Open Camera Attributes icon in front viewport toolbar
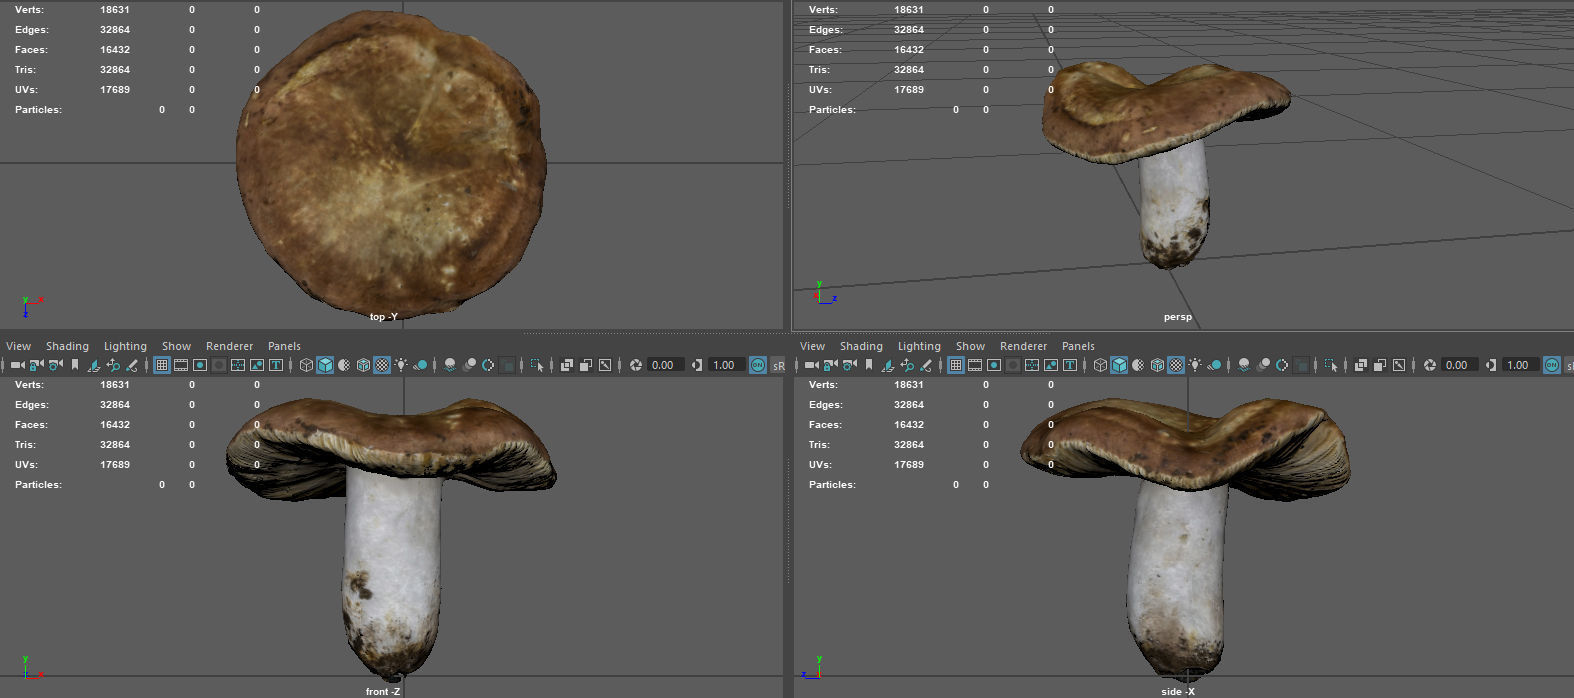Viewport: 1574px width, 698px height. pyautogui.click(x=55, y=365)
